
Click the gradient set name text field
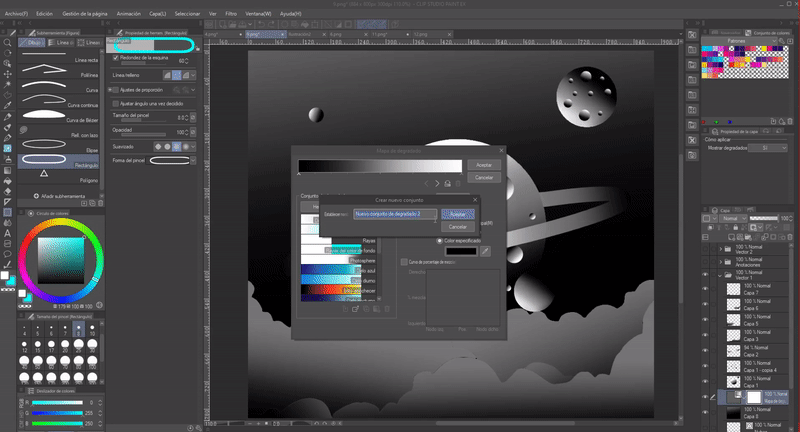pos(394,214)
